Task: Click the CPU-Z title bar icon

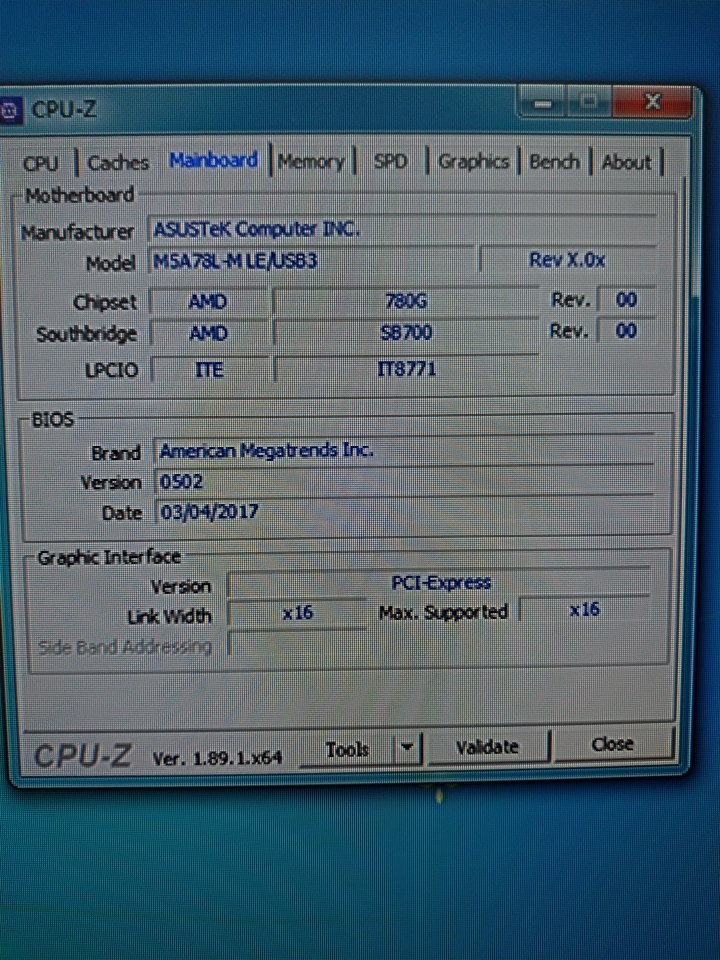Action: pyautogui.click(x=10, y=111)
